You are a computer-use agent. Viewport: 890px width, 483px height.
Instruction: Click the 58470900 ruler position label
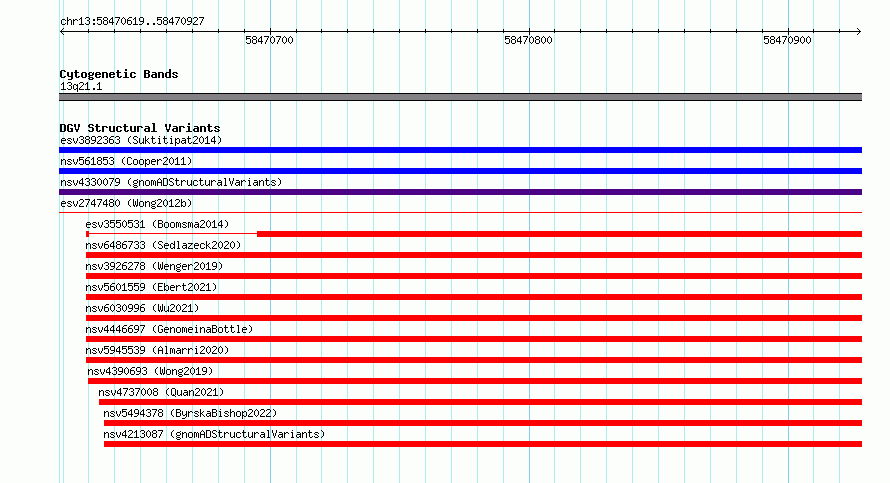point(787,40)
